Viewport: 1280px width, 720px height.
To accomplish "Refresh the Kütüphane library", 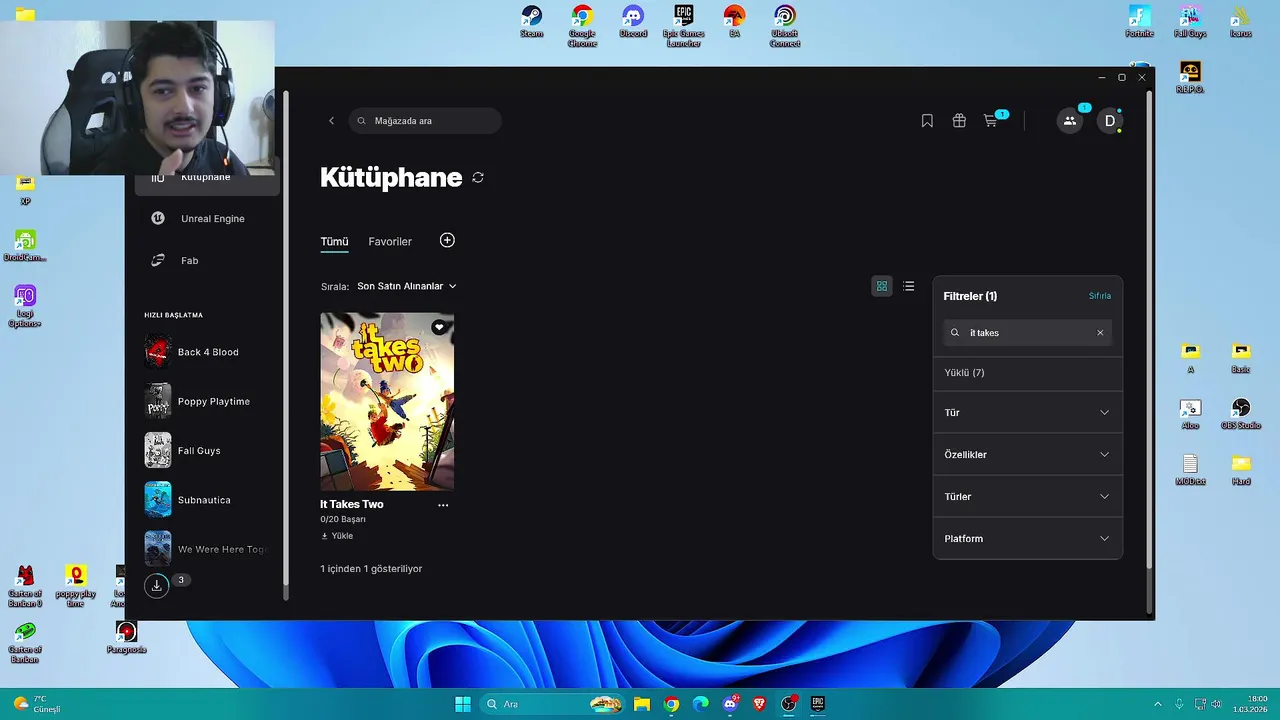I will (x=478, y=177).
